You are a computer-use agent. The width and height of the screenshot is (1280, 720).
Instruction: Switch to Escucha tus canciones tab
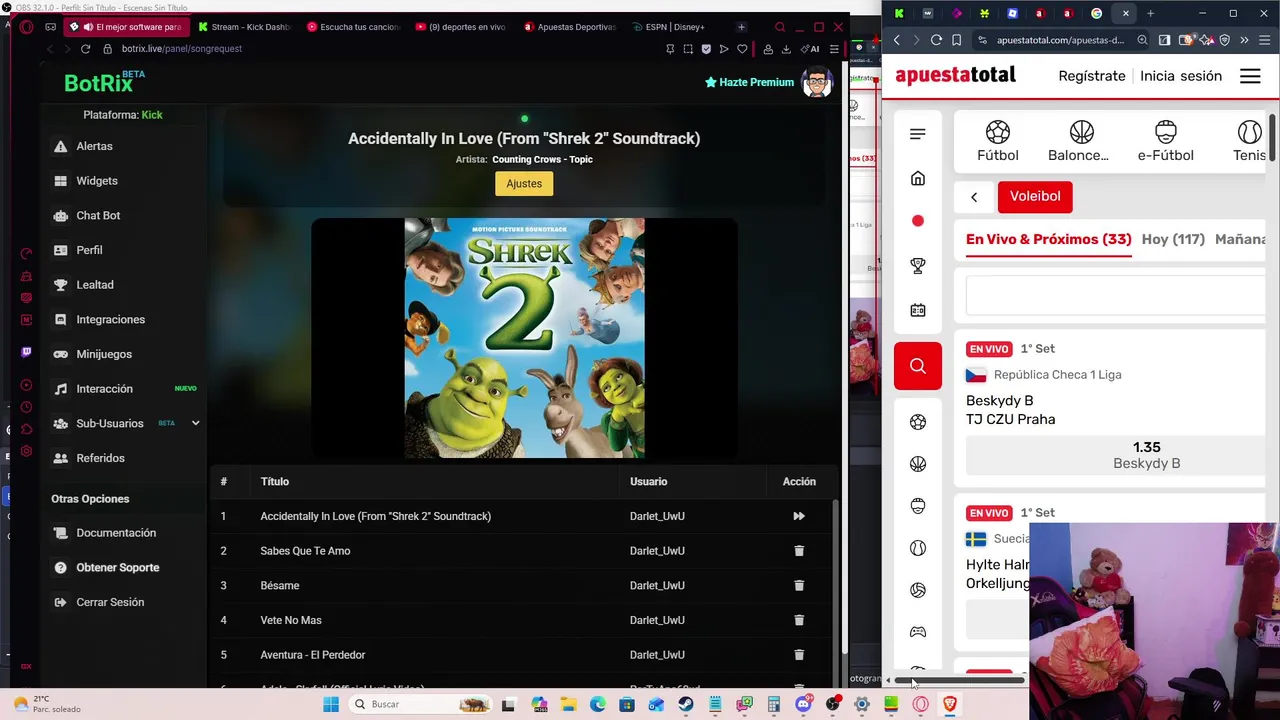[354, 27]
